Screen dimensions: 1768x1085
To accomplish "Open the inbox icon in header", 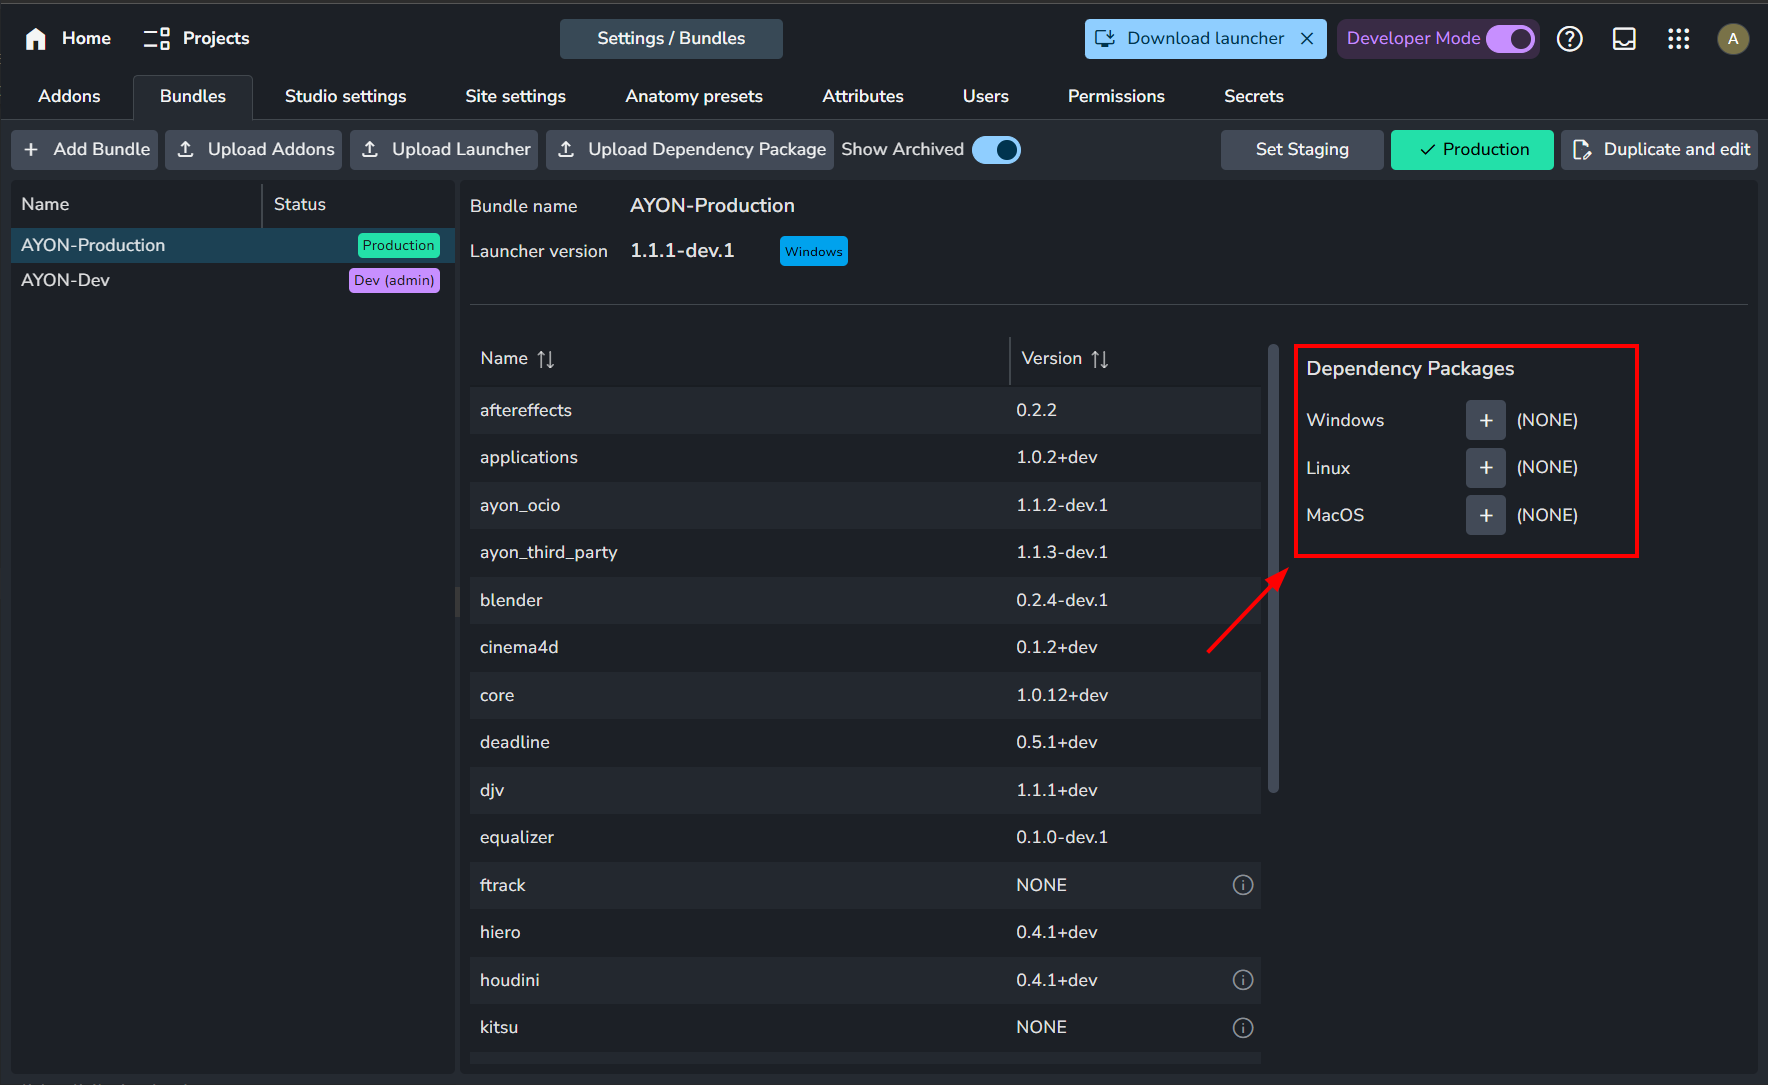I will coord(1624,39).
